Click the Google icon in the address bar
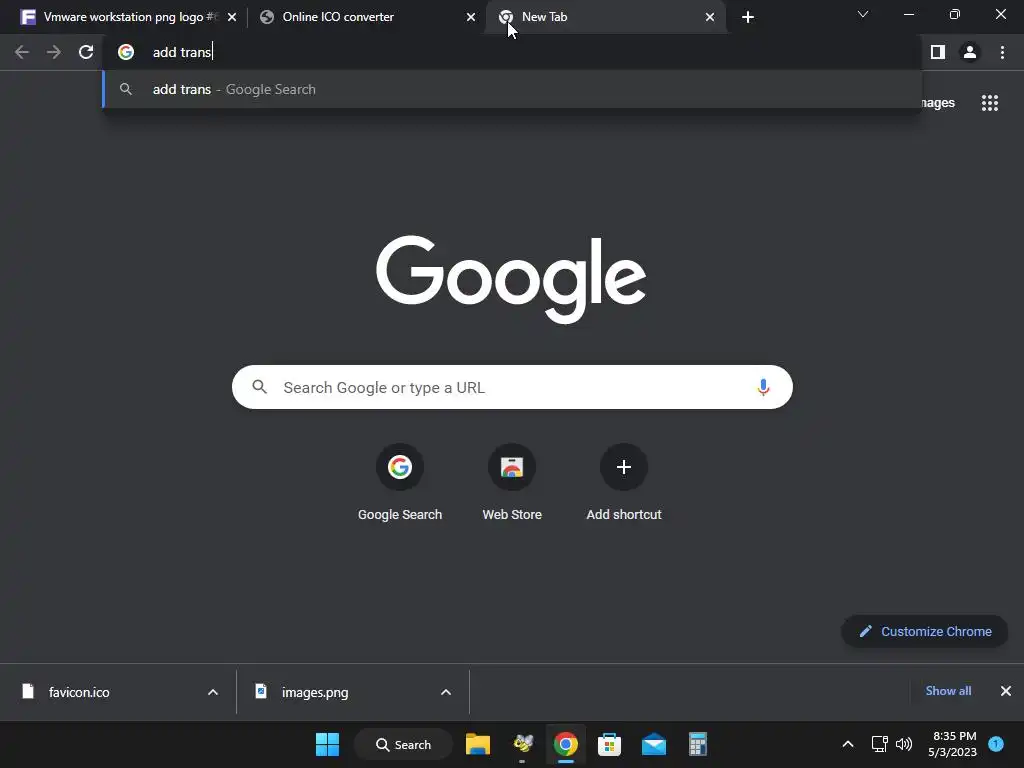Image resolution: width=1024 pixels, height=768 pixels. pyautogui.click(x=126, y=52)
